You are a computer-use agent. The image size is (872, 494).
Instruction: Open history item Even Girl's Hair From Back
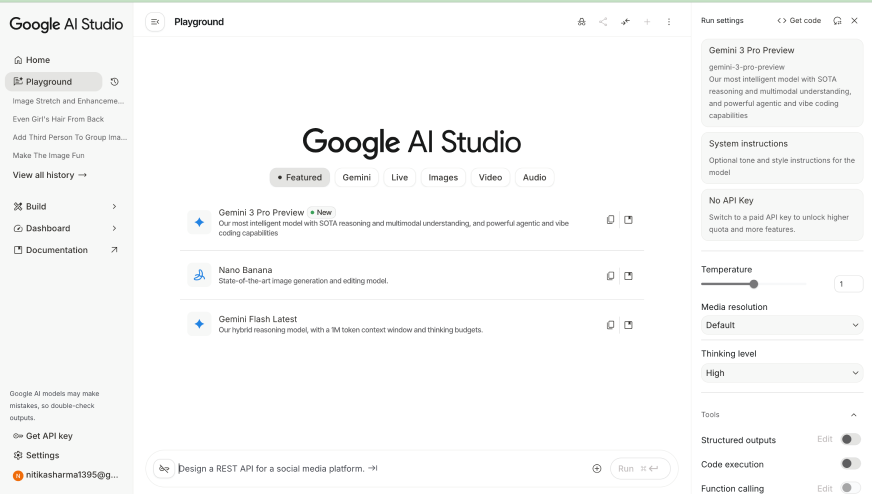[x=58, y=119]
